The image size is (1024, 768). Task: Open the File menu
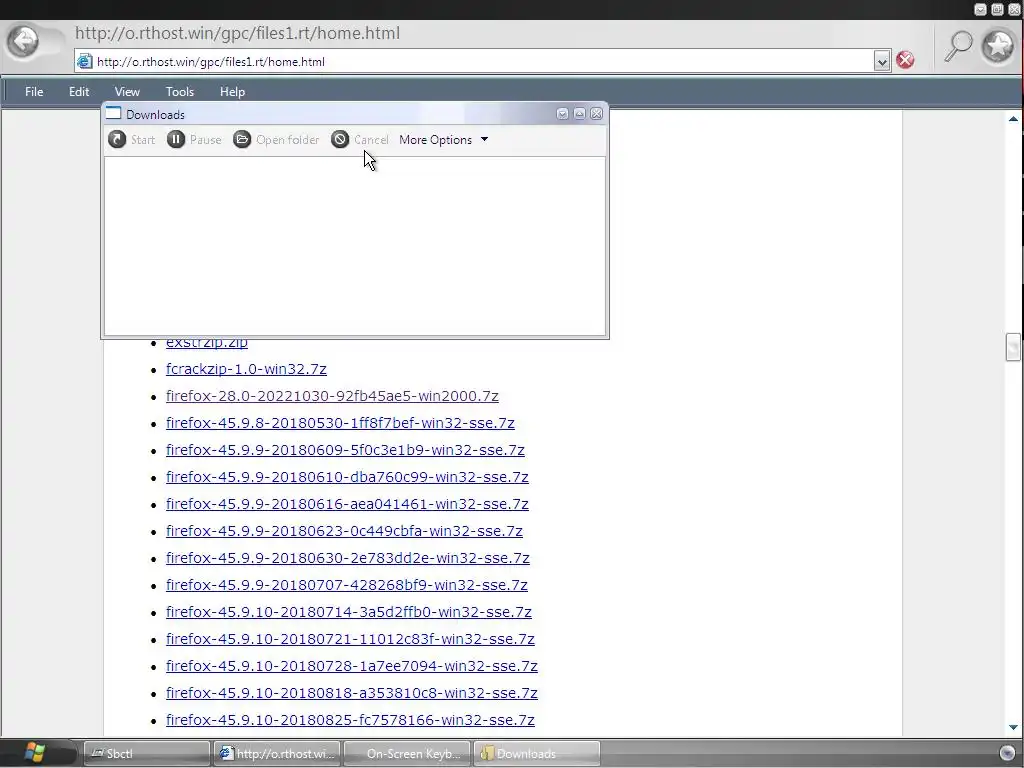pos(34,91)
